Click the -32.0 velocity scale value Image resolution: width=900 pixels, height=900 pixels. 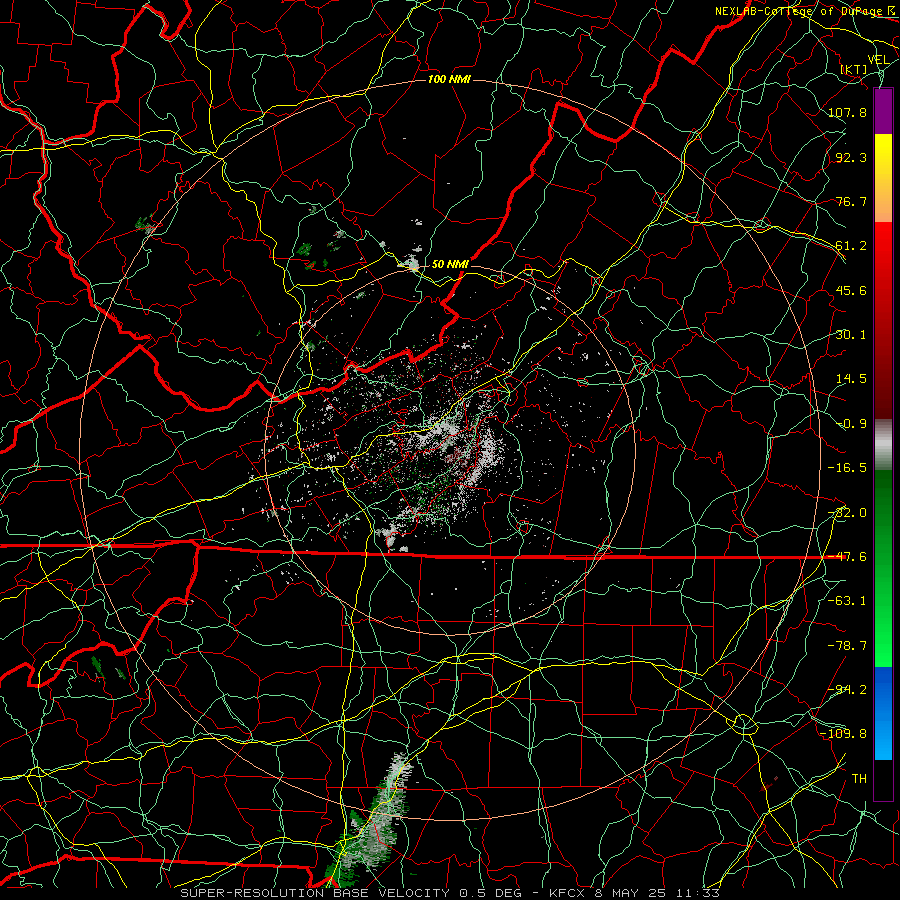(847, 513)
